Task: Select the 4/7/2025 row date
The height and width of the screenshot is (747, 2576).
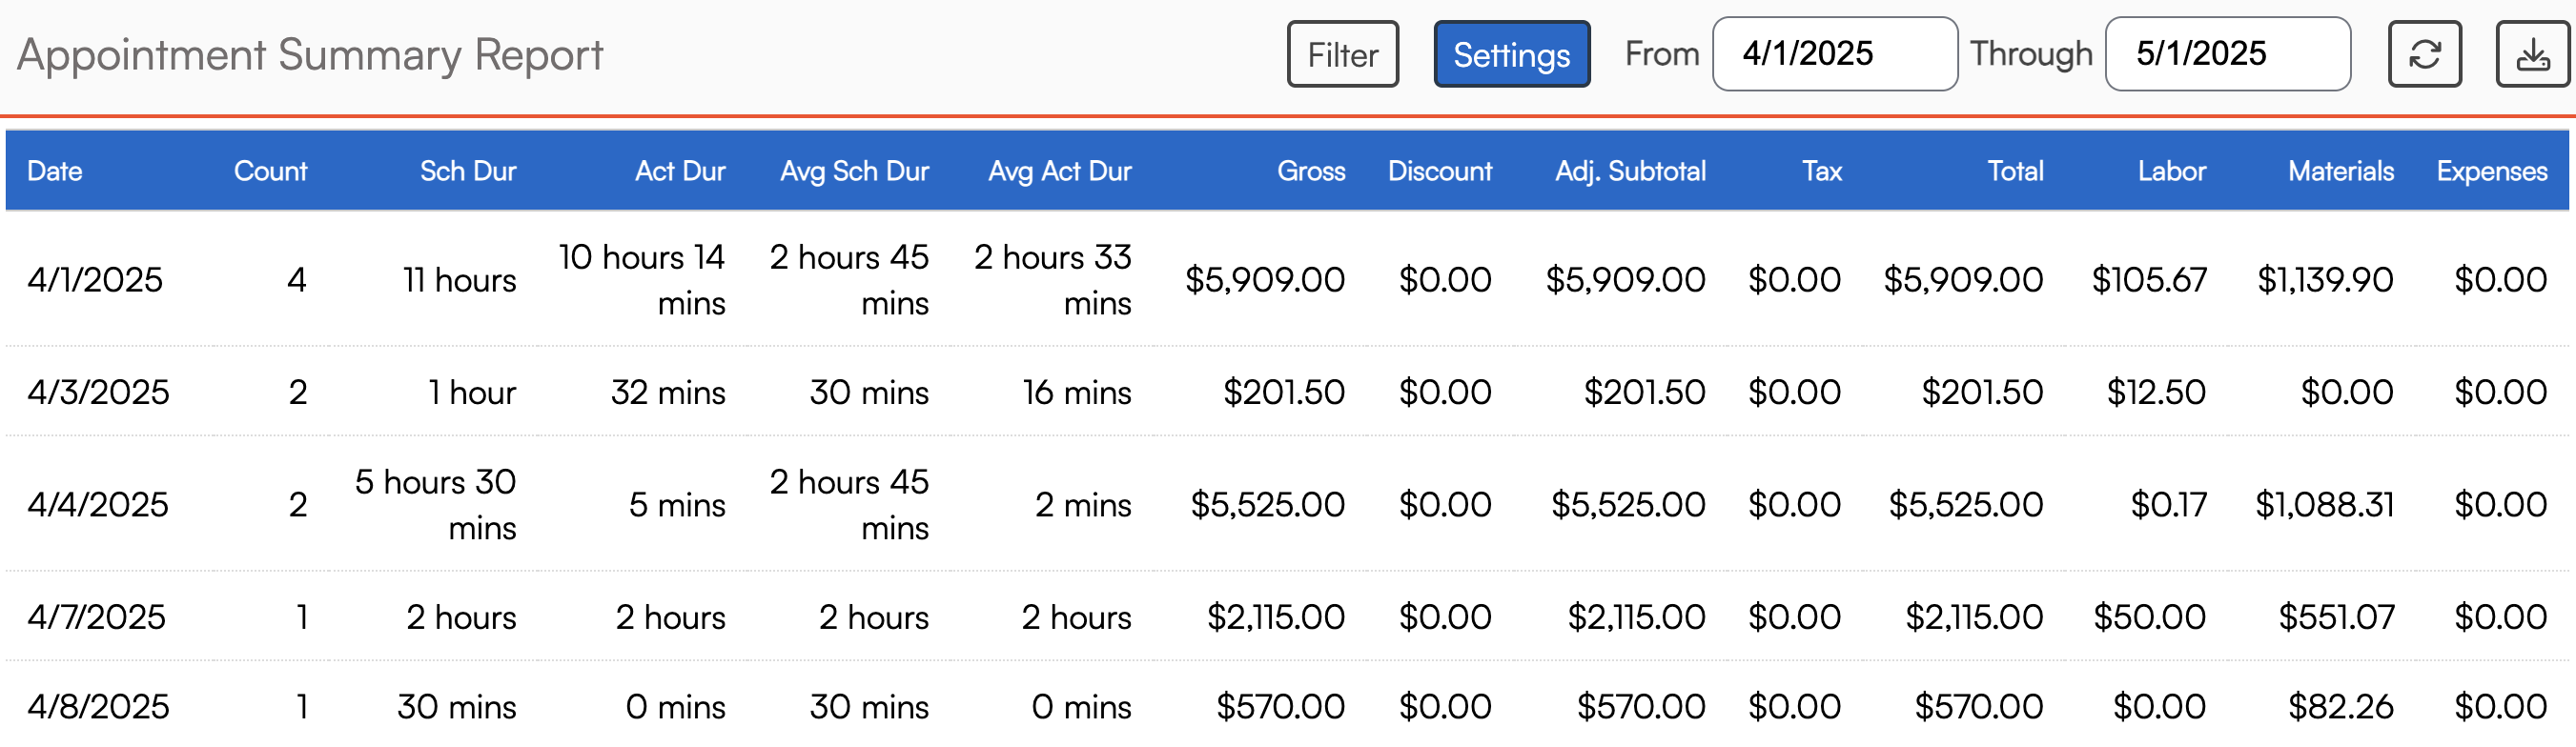Action: (x=96, y=617)
